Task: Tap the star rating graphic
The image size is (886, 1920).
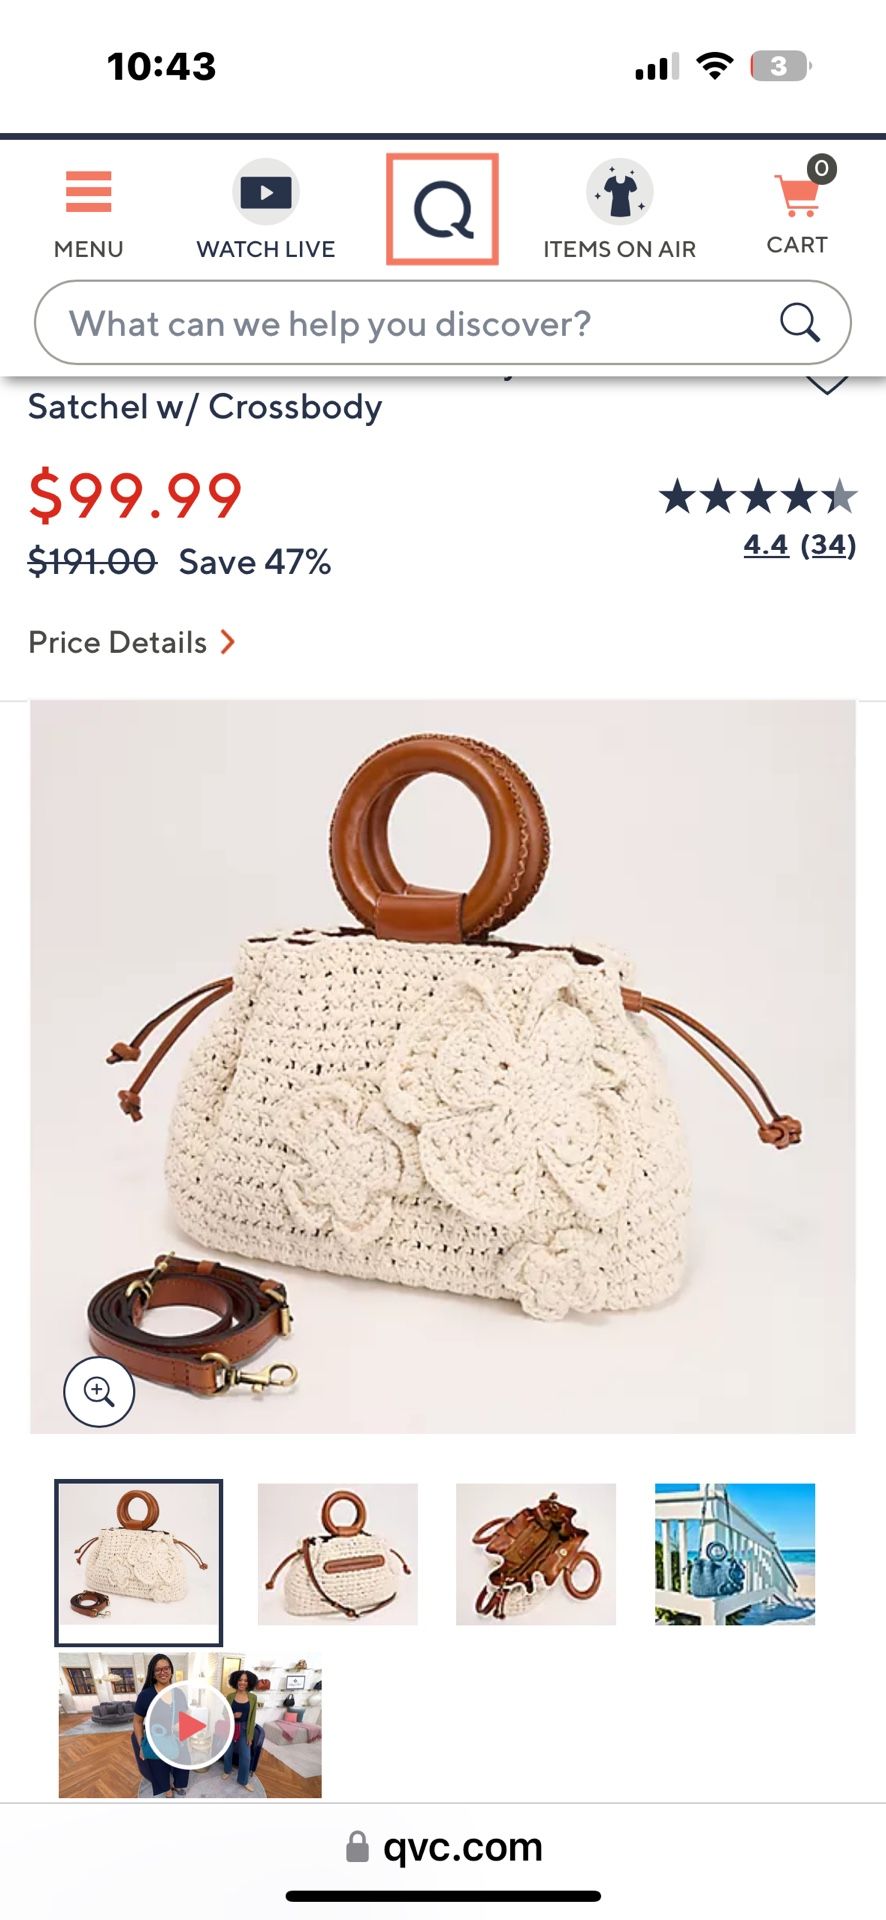Action: pos(758,497)
